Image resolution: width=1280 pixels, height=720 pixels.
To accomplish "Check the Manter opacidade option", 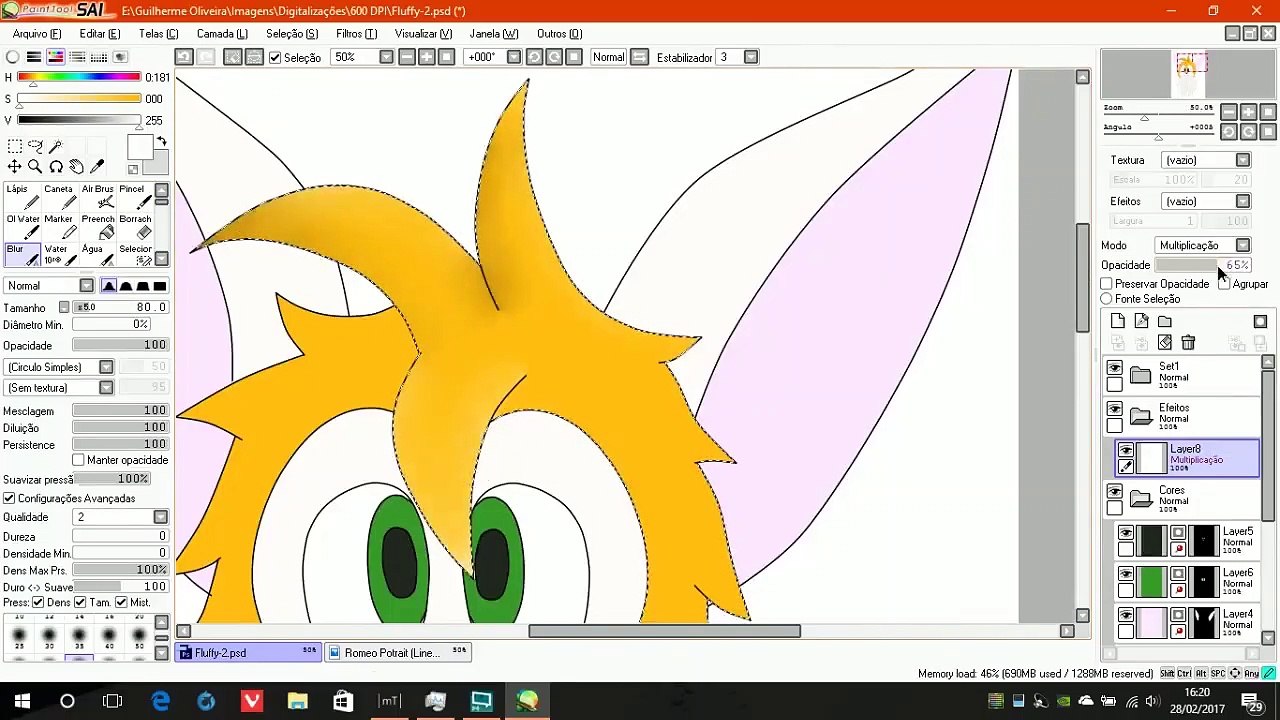I will pos(78,460).
